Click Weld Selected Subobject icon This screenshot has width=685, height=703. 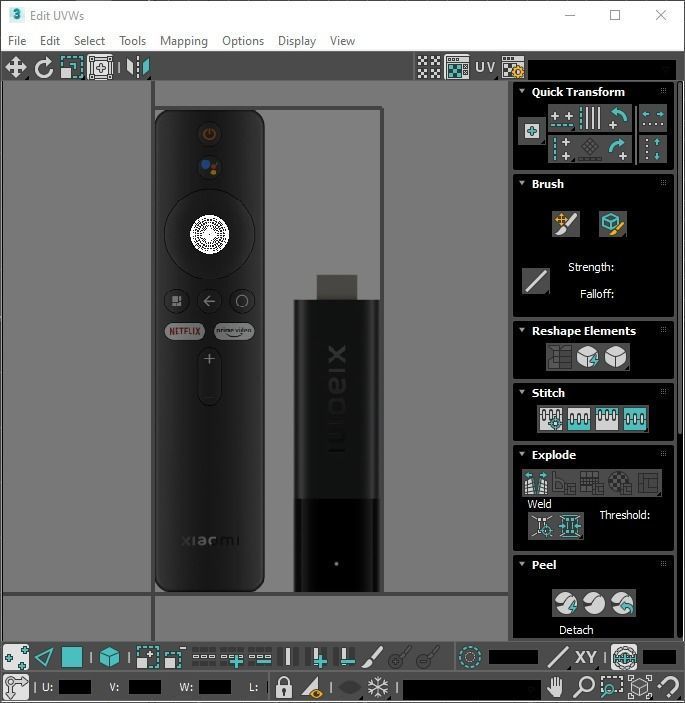(x=570, y=525)
